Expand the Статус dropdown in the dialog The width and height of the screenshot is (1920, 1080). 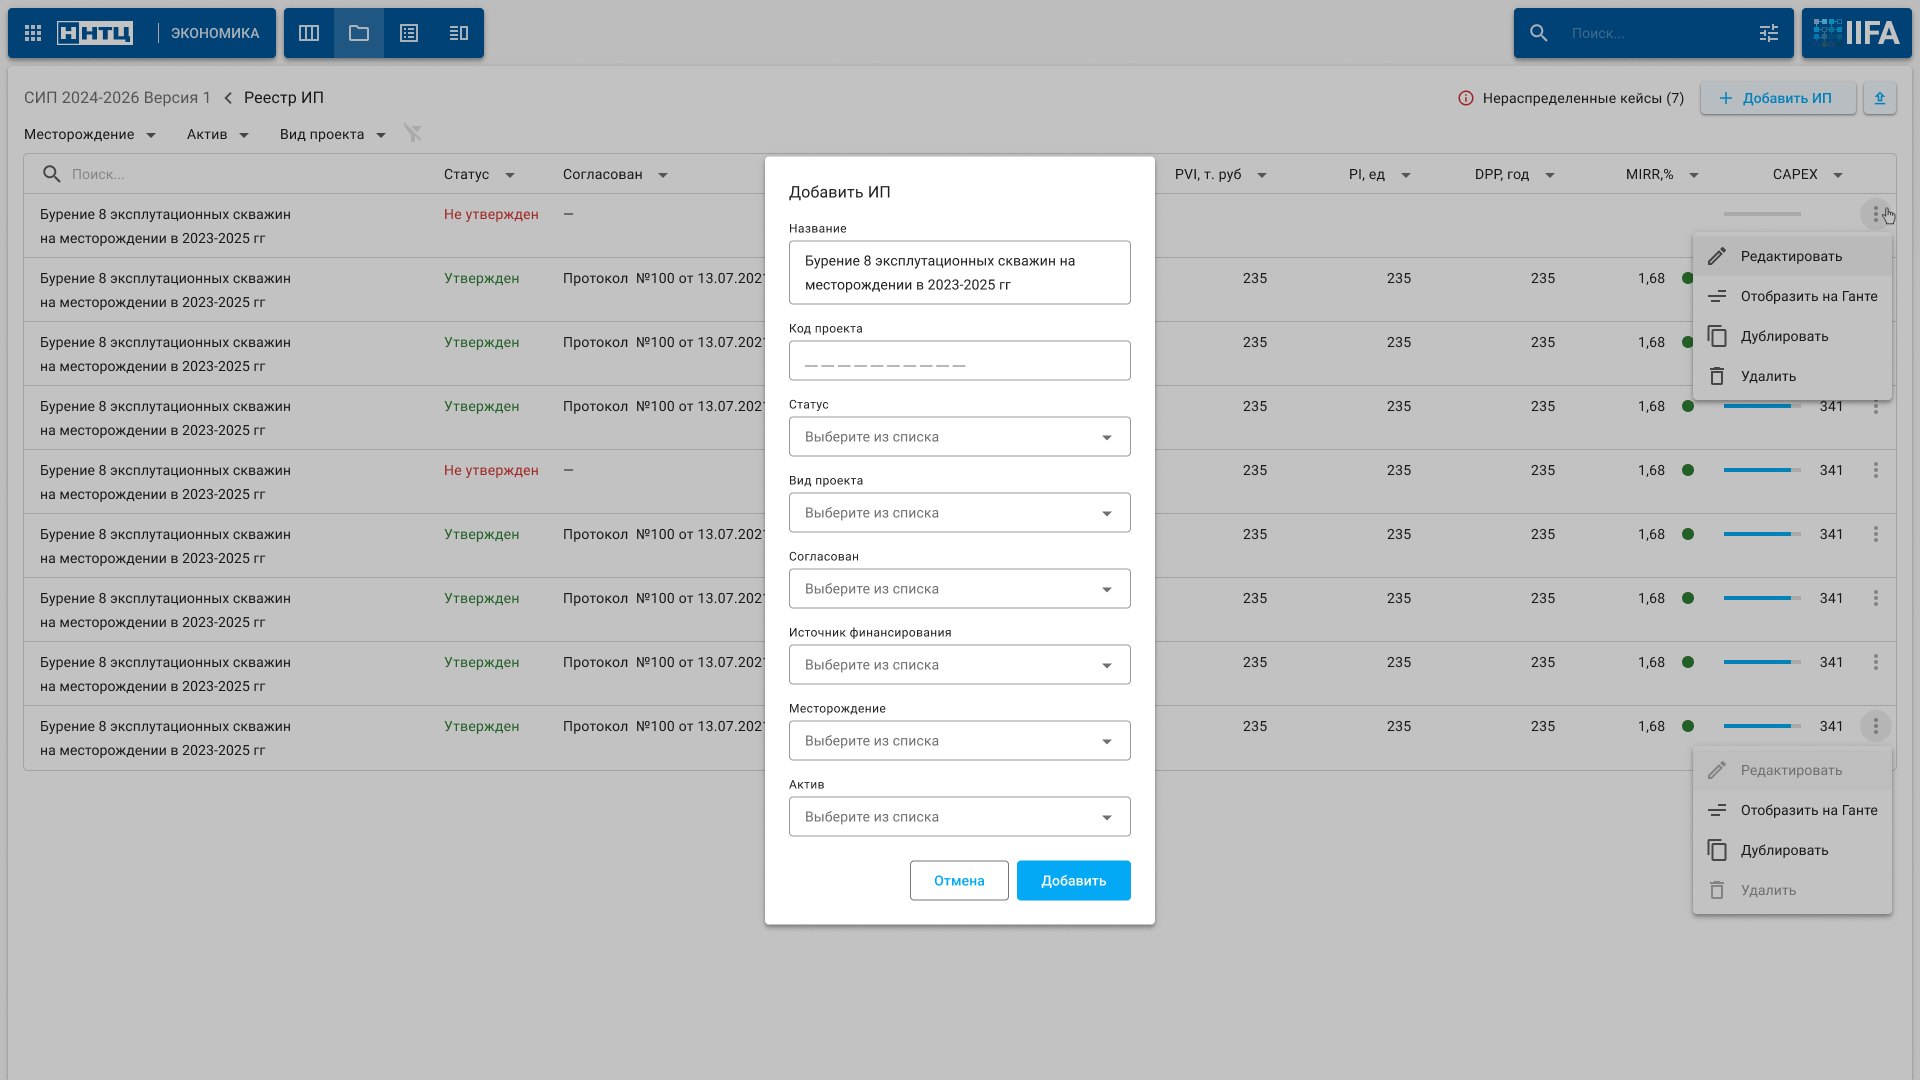coord(959,437)
